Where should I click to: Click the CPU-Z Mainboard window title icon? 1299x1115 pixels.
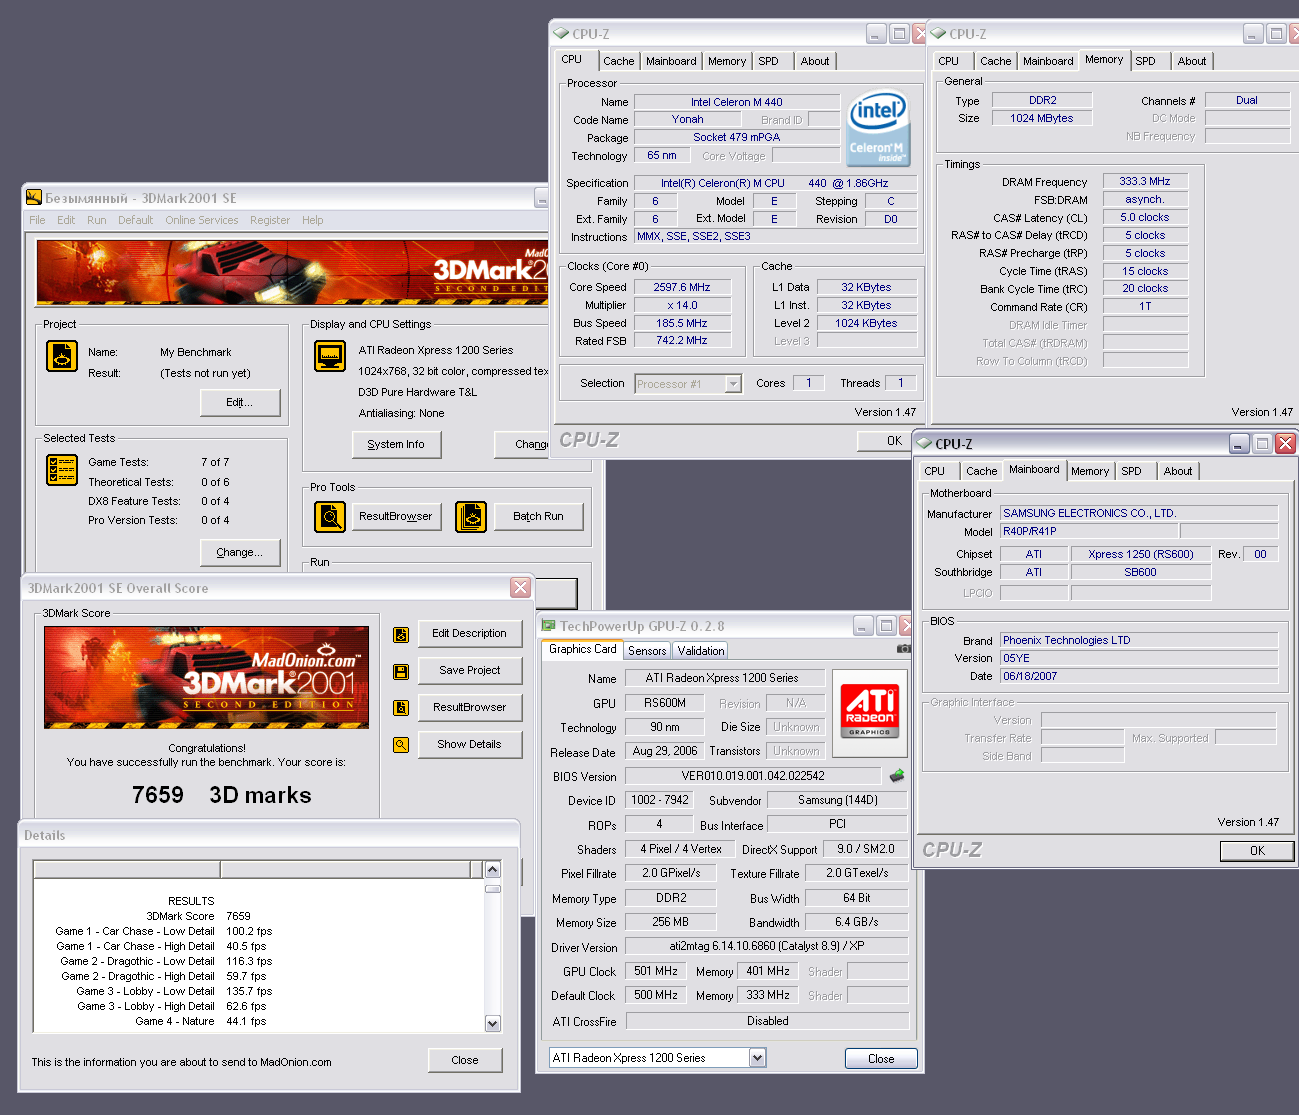point(925,443)
